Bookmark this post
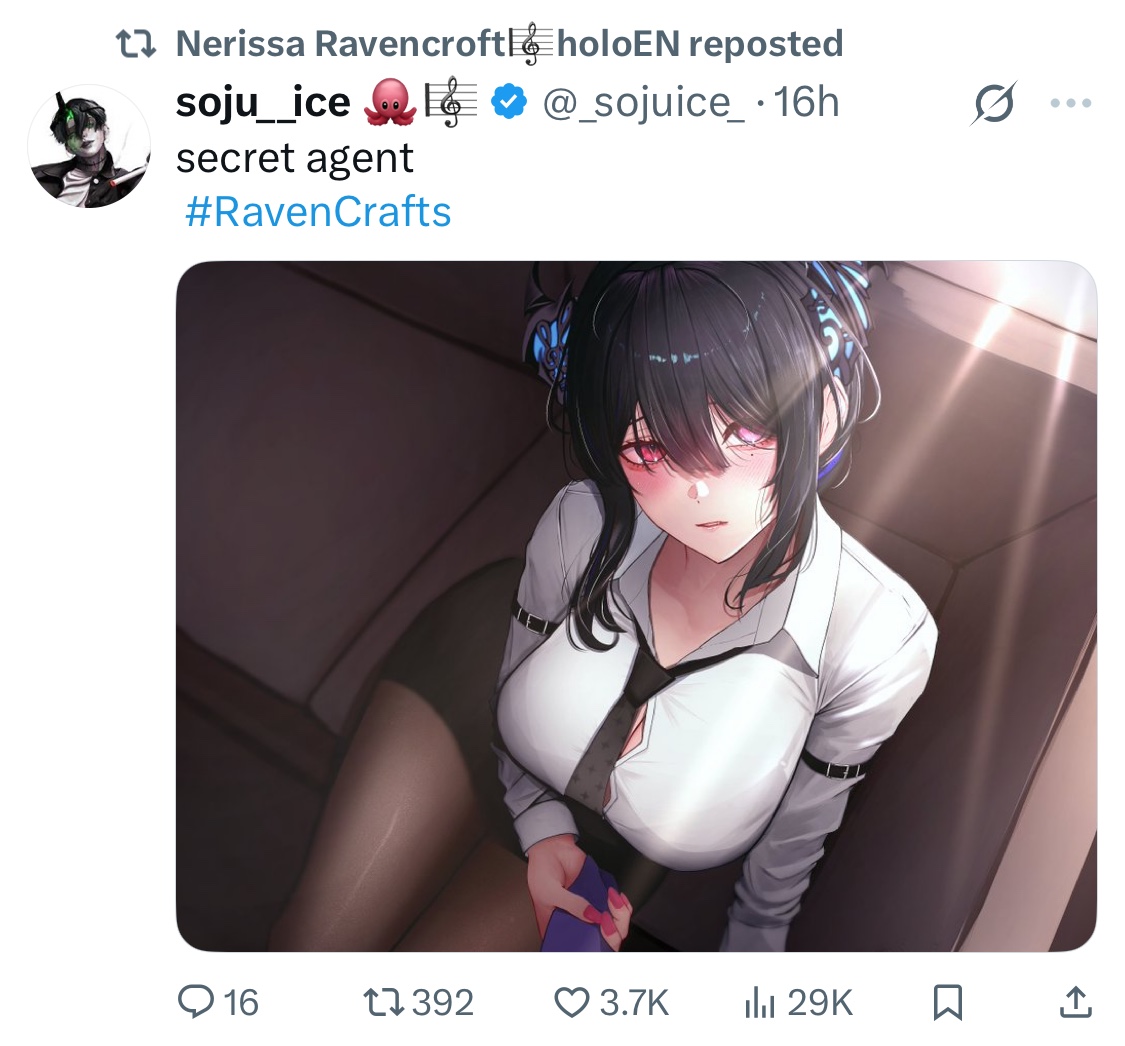 tap(947, 1002)
